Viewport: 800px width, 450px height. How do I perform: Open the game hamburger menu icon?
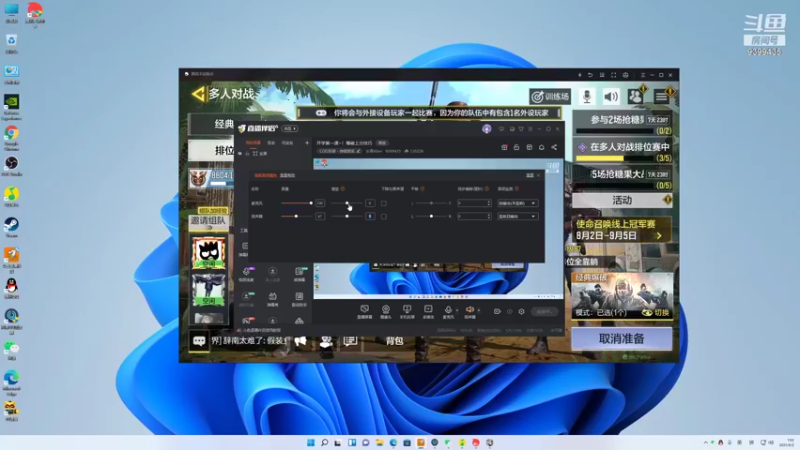(x=662, y=96)
